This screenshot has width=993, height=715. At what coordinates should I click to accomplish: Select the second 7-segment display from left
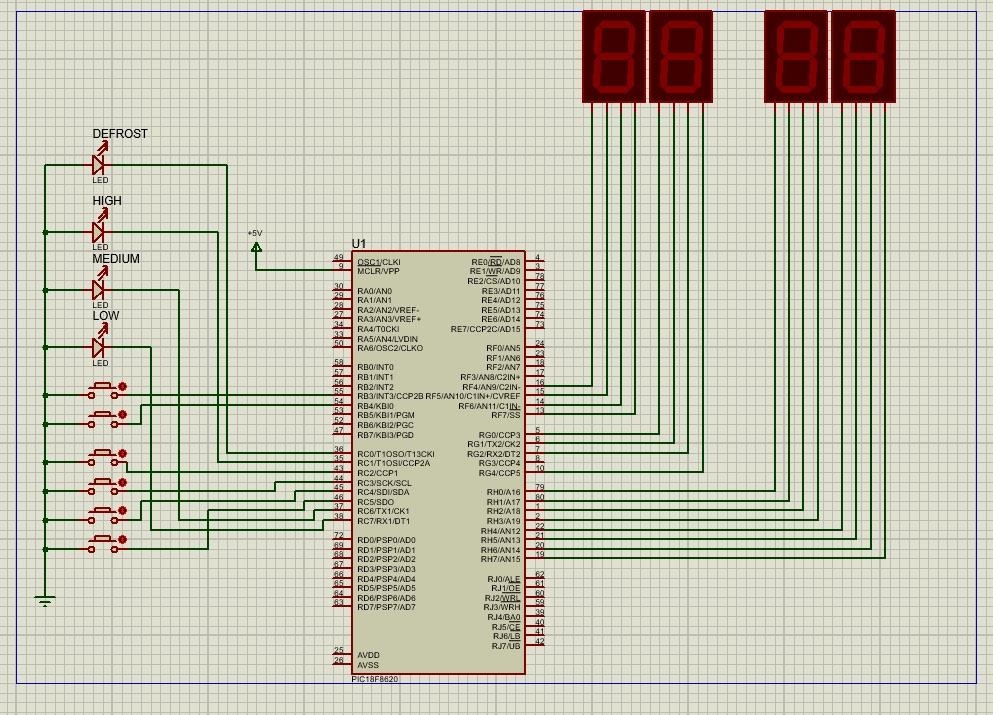[681, 56]
